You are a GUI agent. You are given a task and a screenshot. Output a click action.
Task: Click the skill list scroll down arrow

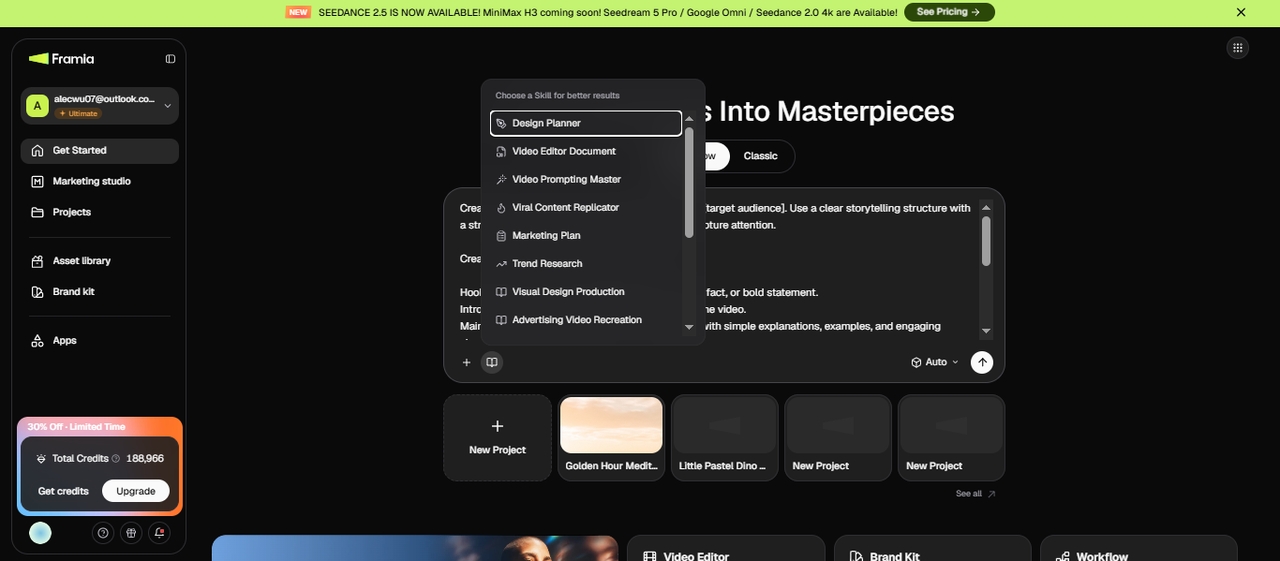coord(689,327)
